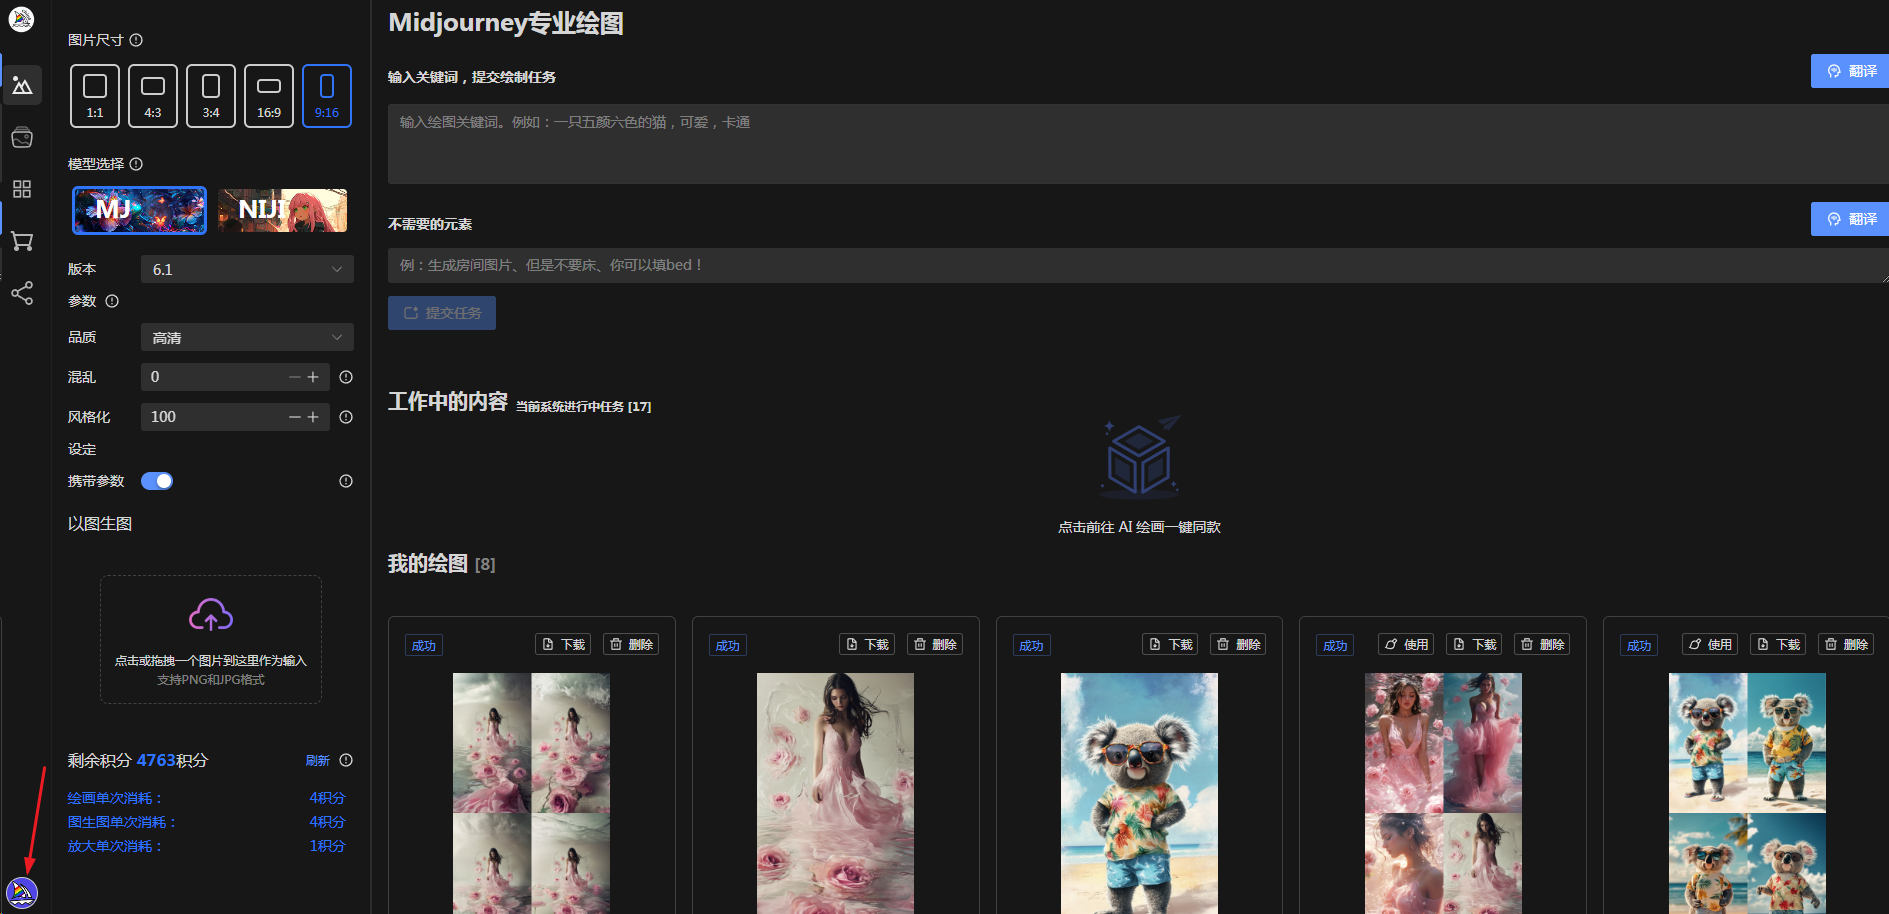1889x914 pixels.
Task: Select the 3:4 image size option
Action: (x=211, y=96)
